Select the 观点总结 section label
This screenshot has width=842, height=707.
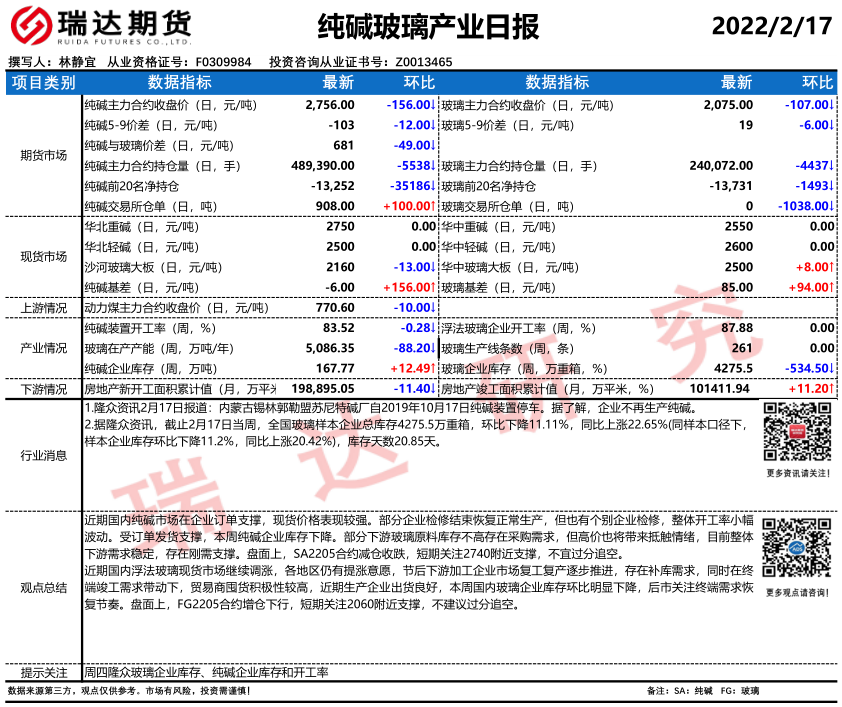43,587
